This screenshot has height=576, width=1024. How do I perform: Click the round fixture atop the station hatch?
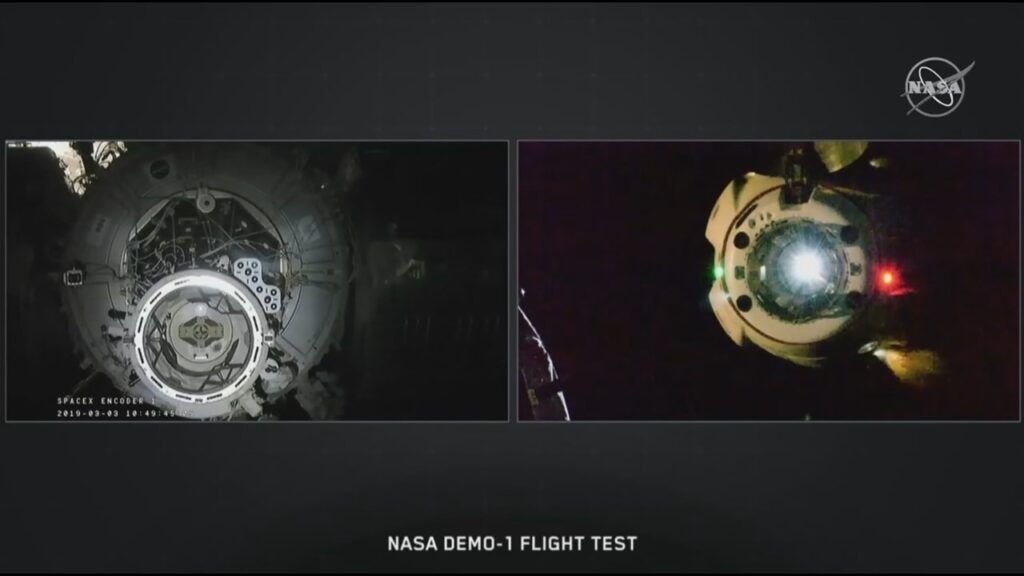pos(206,202)
